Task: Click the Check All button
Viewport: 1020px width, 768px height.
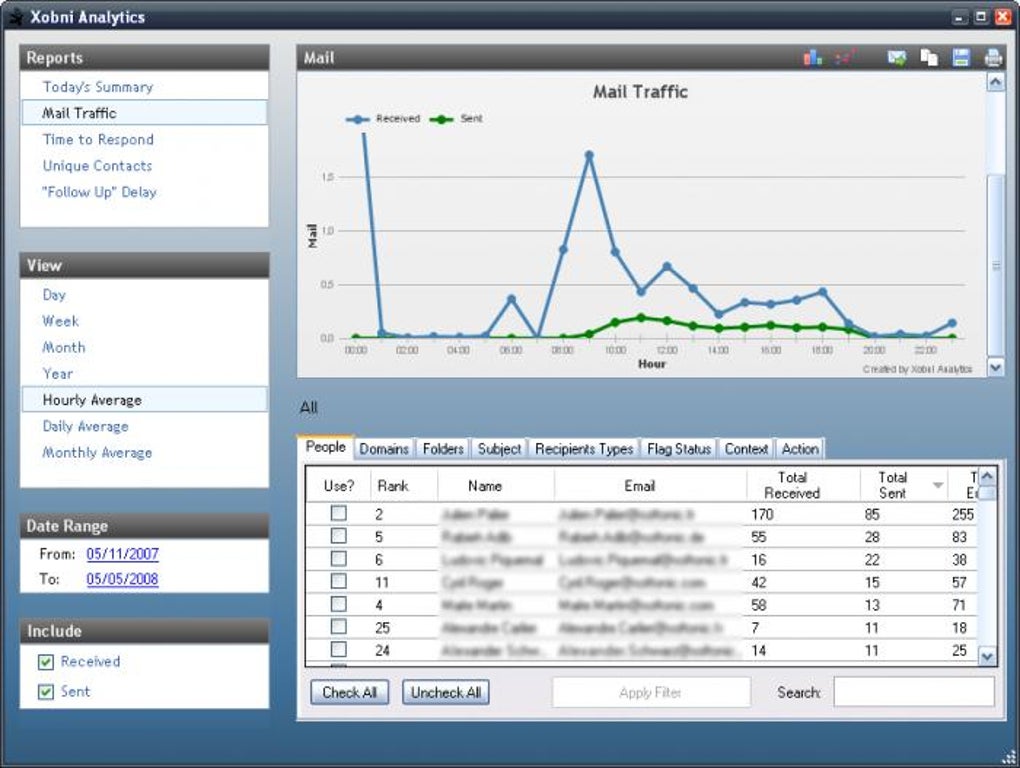Action: click(349, 693)
